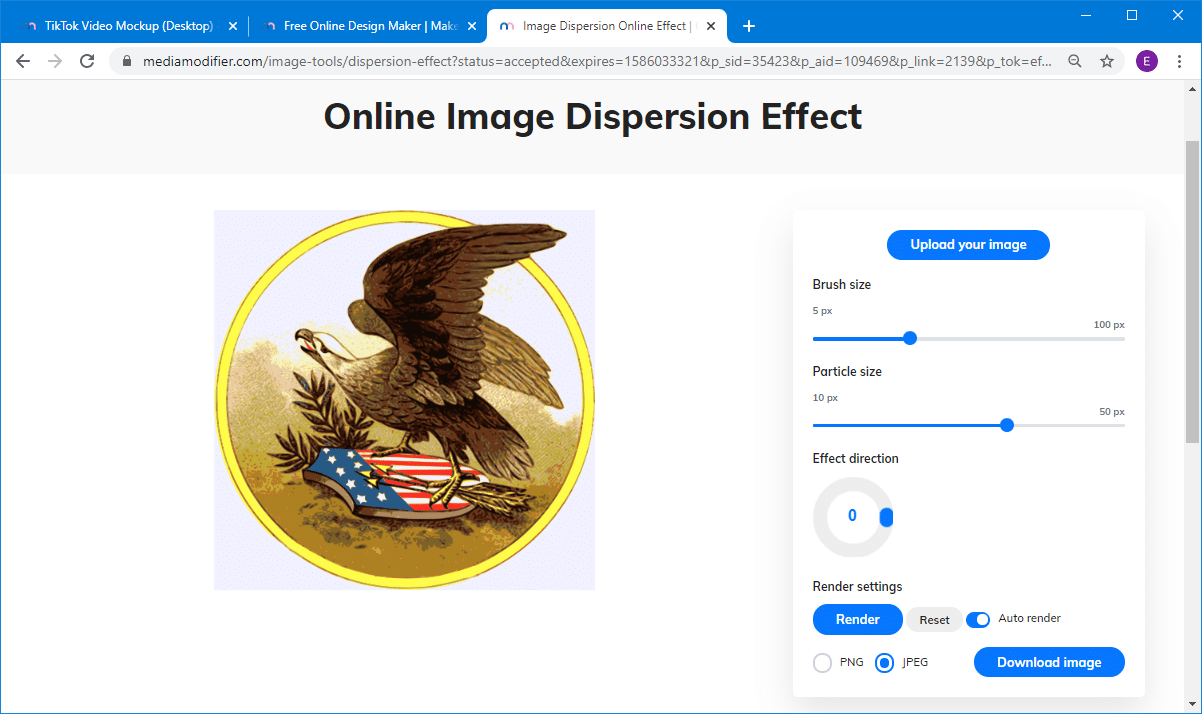Click the browser forward arrow
Viewport: 1202px width, 714px height.
pos(55,61)
